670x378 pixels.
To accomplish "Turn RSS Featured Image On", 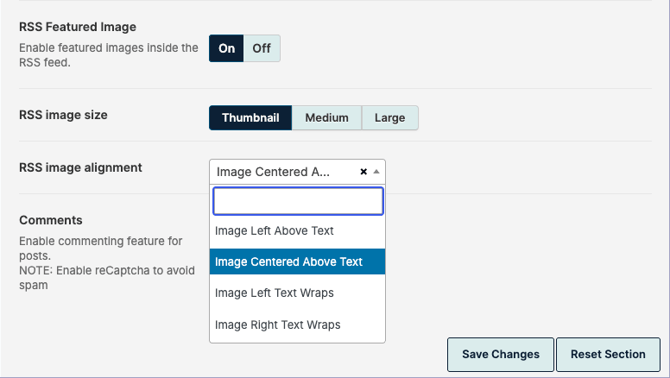I will coord(226,48).
